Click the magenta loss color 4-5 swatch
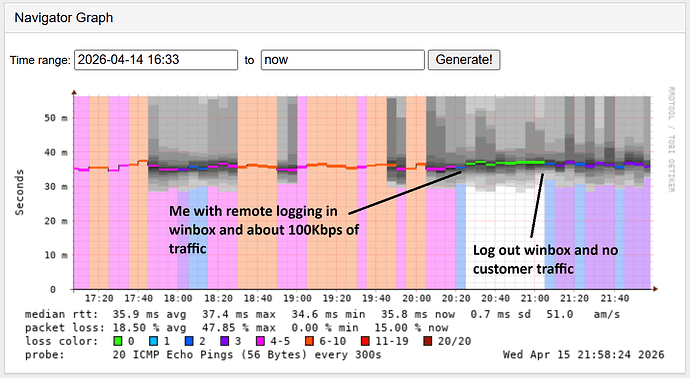Screen dimensions: 690x378 260,341
